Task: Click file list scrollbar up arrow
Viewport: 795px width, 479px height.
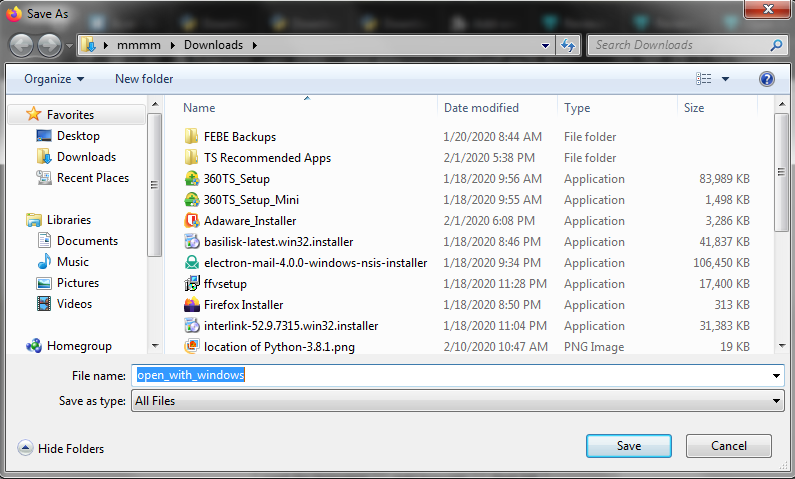Action: pos(782,105)
